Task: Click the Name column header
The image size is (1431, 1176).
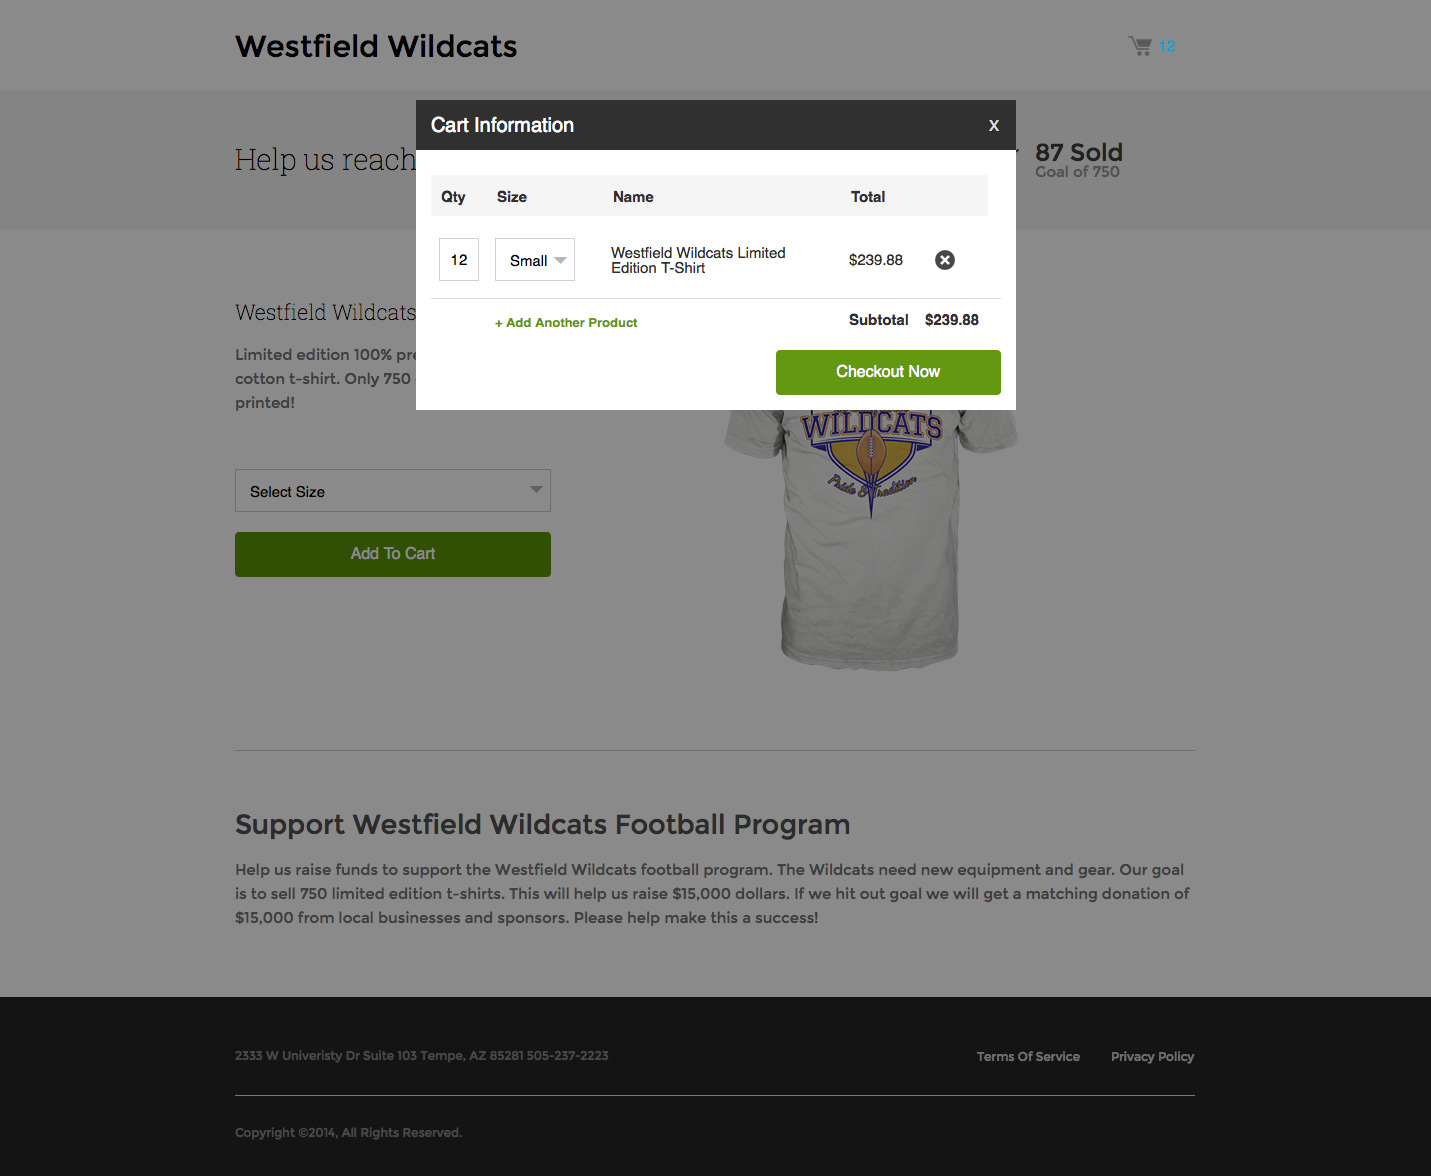Action: coord(633,197)
